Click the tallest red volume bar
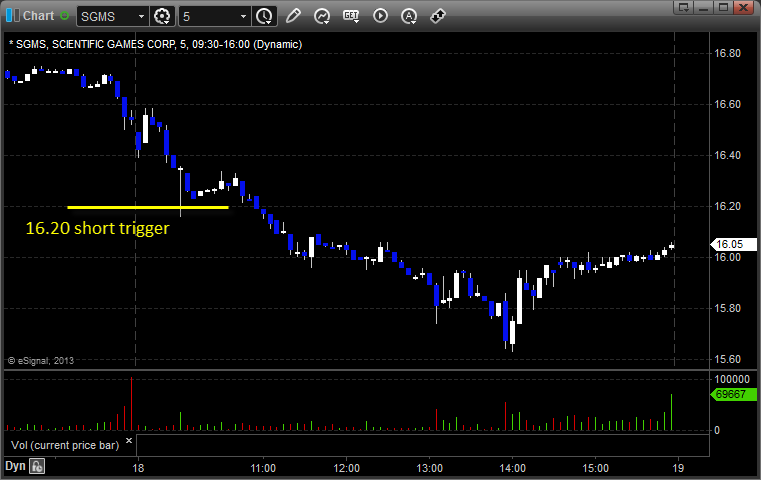The image size is (761, 480). pos(131,404)
